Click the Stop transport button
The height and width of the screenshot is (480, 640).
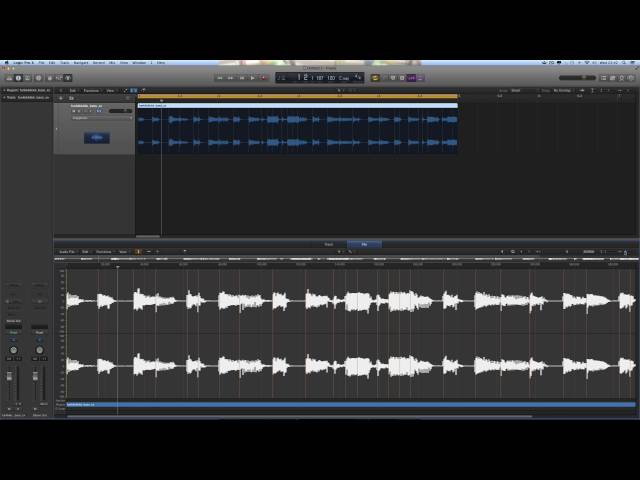(242, 78)
